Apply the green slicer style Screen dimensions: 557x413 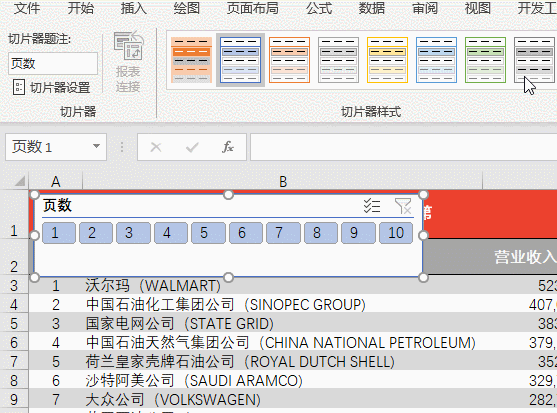click(x=486, y=60)
